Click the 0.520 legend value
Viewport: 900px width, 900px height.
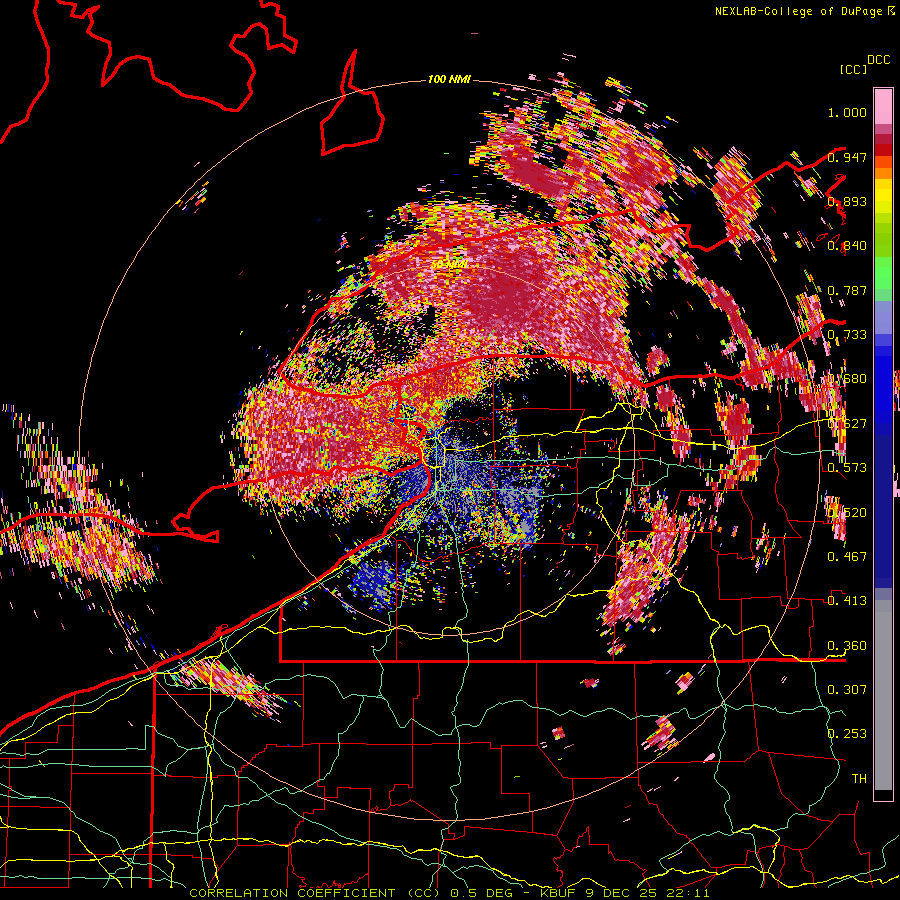click(x=847, y=512)
